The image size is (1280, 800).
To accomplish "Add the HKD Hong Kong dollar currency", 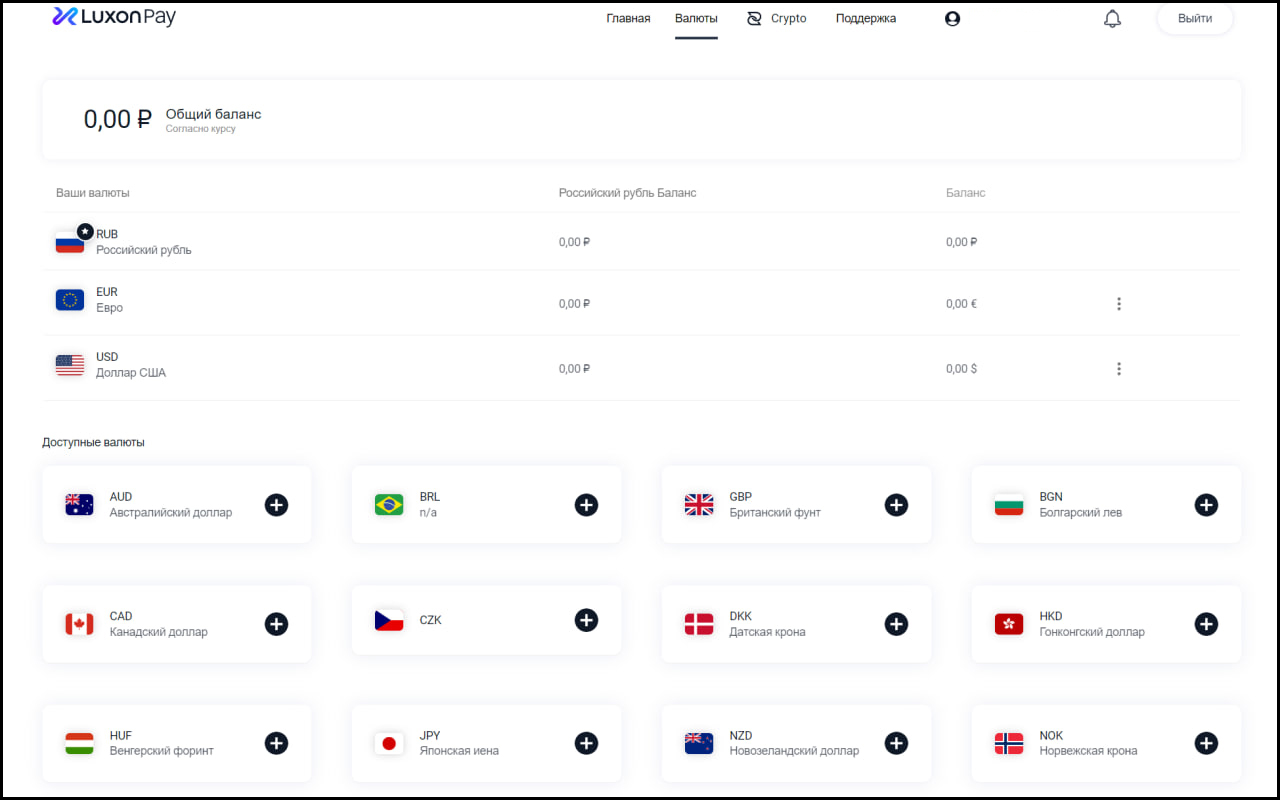I will pyautogui.click(x=1206, y=624).
